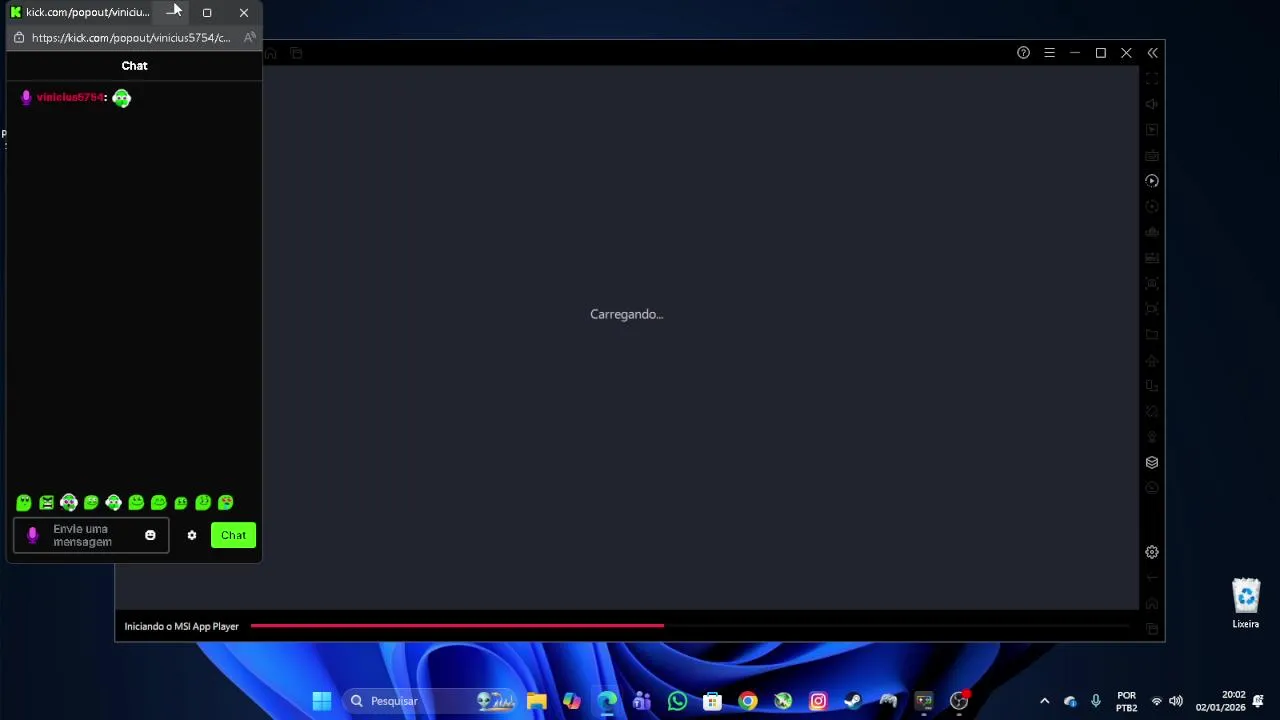Viewport: 1280px width, 720px height.
Task: Switch to Microsoft Edge in taskbar
Action: click(x=607, y=701)
